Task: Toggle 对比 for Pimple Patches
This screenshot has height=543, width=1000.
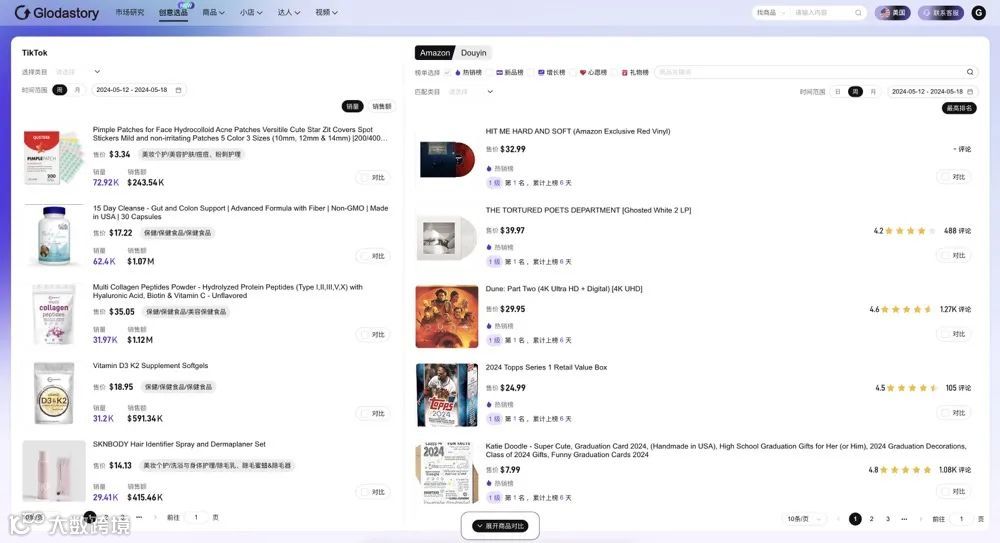Action: click(x=372, y=177)
